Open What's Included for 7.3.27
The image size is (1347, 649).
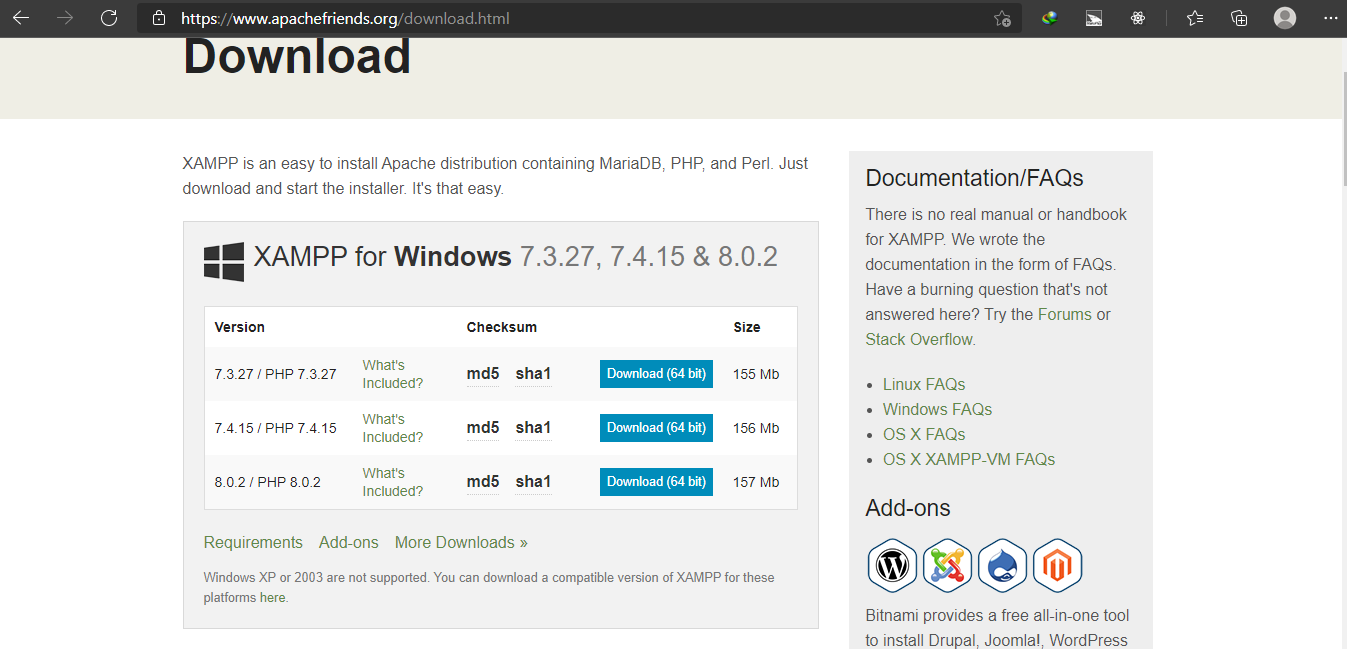(x=392, y=374)
